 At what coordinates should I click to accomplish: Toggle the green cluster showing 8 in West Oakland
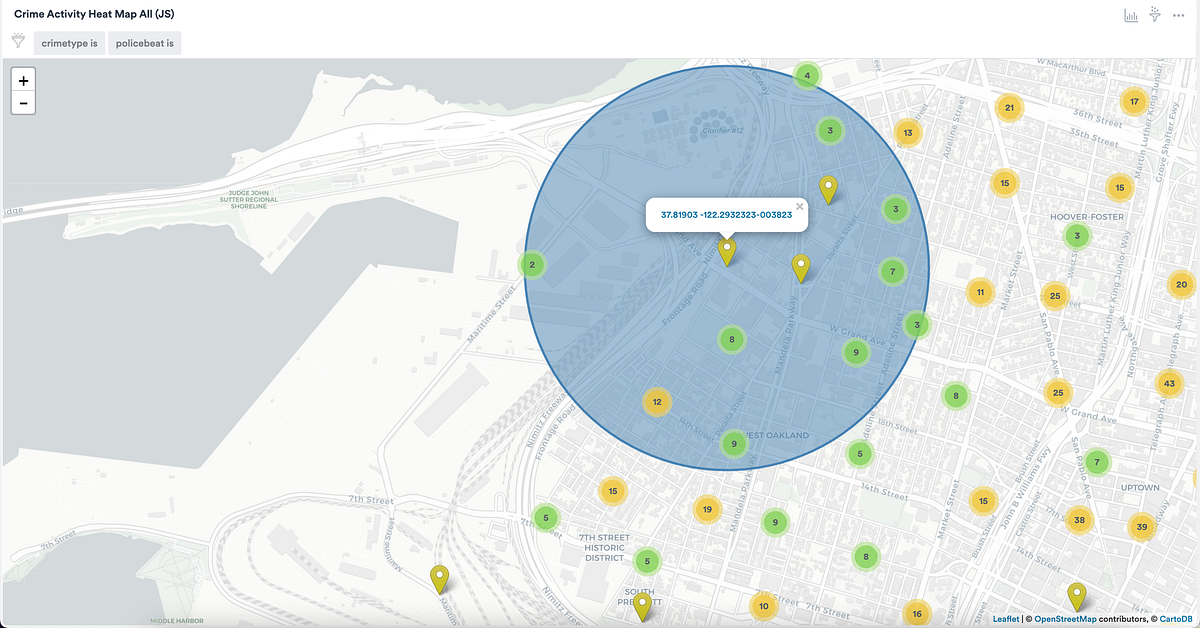(732, 339)
